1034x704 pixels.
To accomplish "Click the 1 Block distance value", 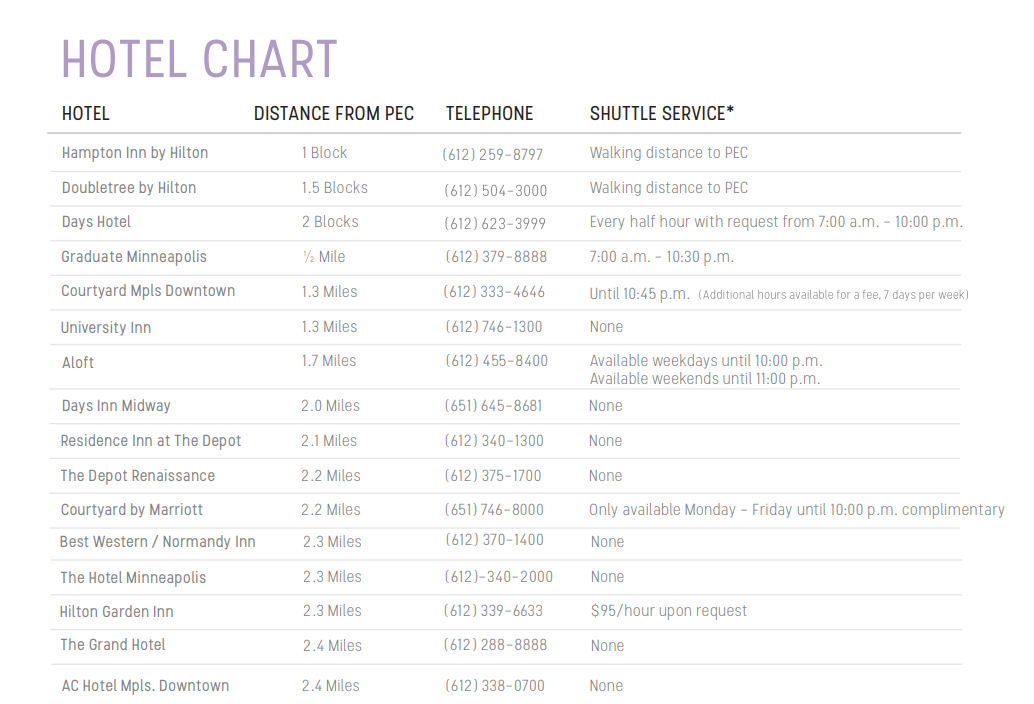I will click(x=324, y=153).
